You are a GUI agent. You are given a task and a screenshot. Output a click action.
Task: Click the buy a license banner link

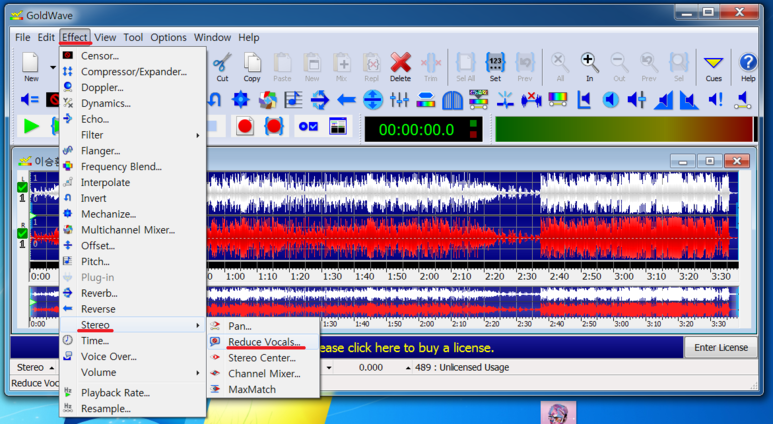tap(407, 348)
